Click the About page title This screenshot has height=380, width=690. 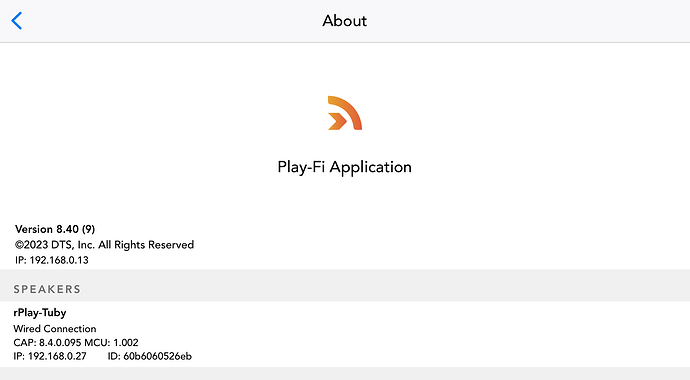point(345,21)
